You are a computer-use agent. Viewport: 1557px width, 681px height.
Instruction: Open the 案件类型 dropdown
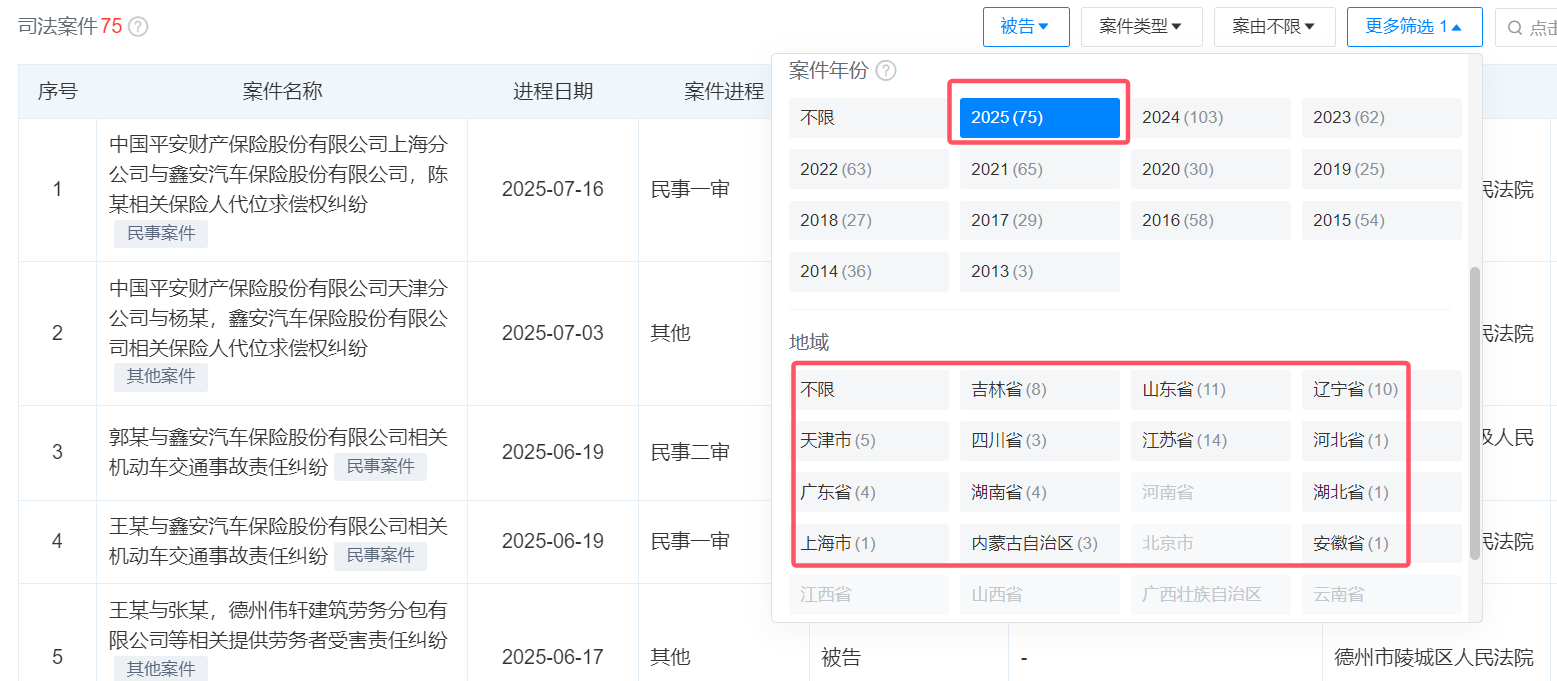pos(1141,27)
